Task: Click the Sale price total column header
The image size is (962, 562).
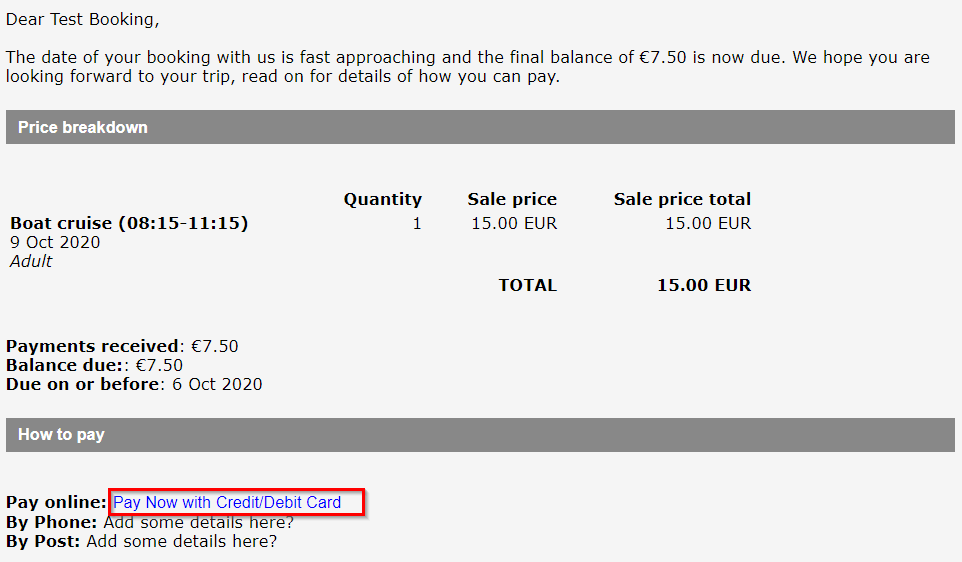Action: (682, 199)
